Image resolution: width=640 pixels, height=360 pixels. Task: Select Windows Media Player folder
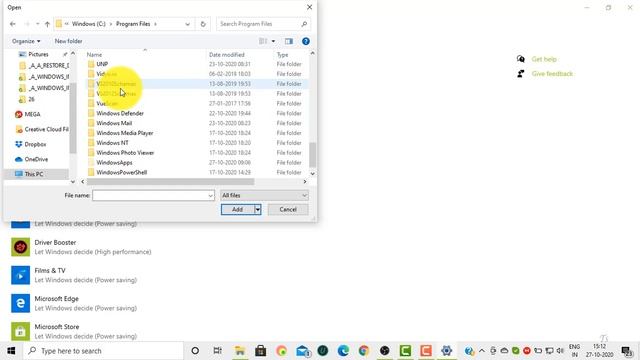124,133
